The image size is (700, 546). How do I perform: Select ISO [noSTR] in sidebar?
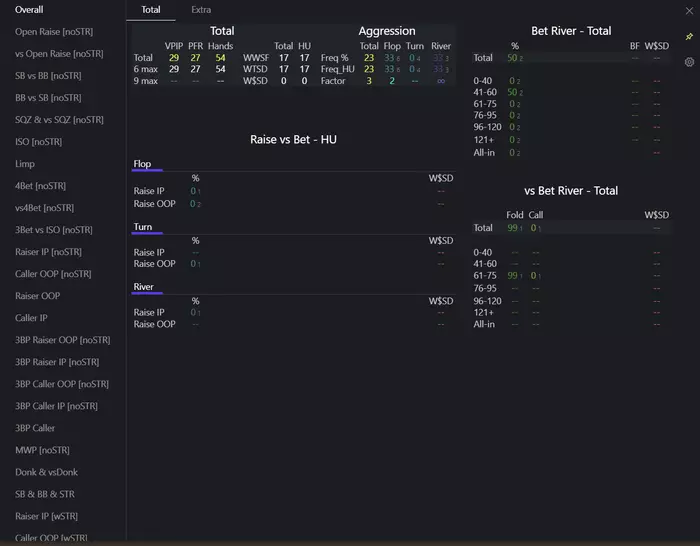tap(38, 142)
